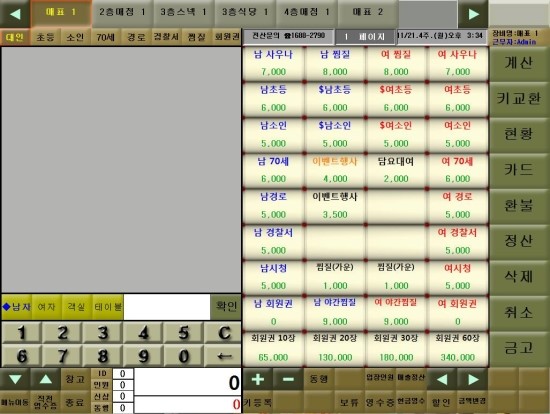Click the backspace arrow key on keypad
550x414 pixels.
(223, 356)
